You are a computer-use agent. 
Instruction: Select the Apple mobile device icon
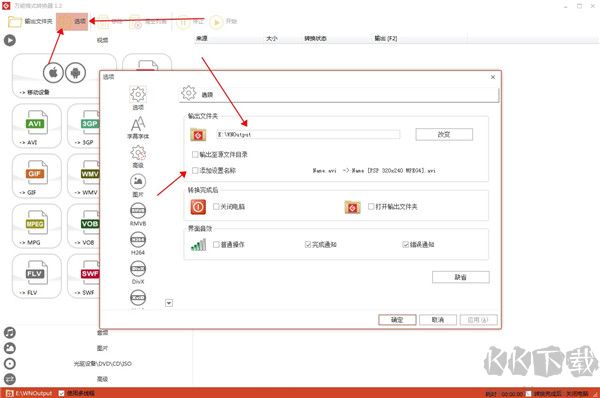coord(53,72)
